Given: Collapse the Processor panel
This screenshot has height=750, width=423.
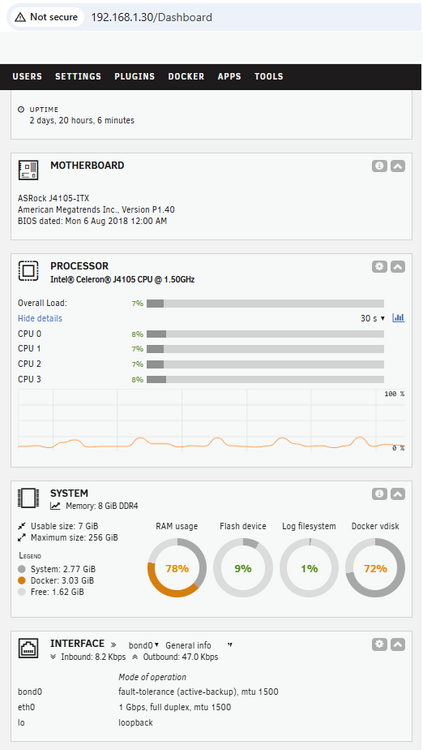Looking at the screenshot, I should (x=398, y=266).
